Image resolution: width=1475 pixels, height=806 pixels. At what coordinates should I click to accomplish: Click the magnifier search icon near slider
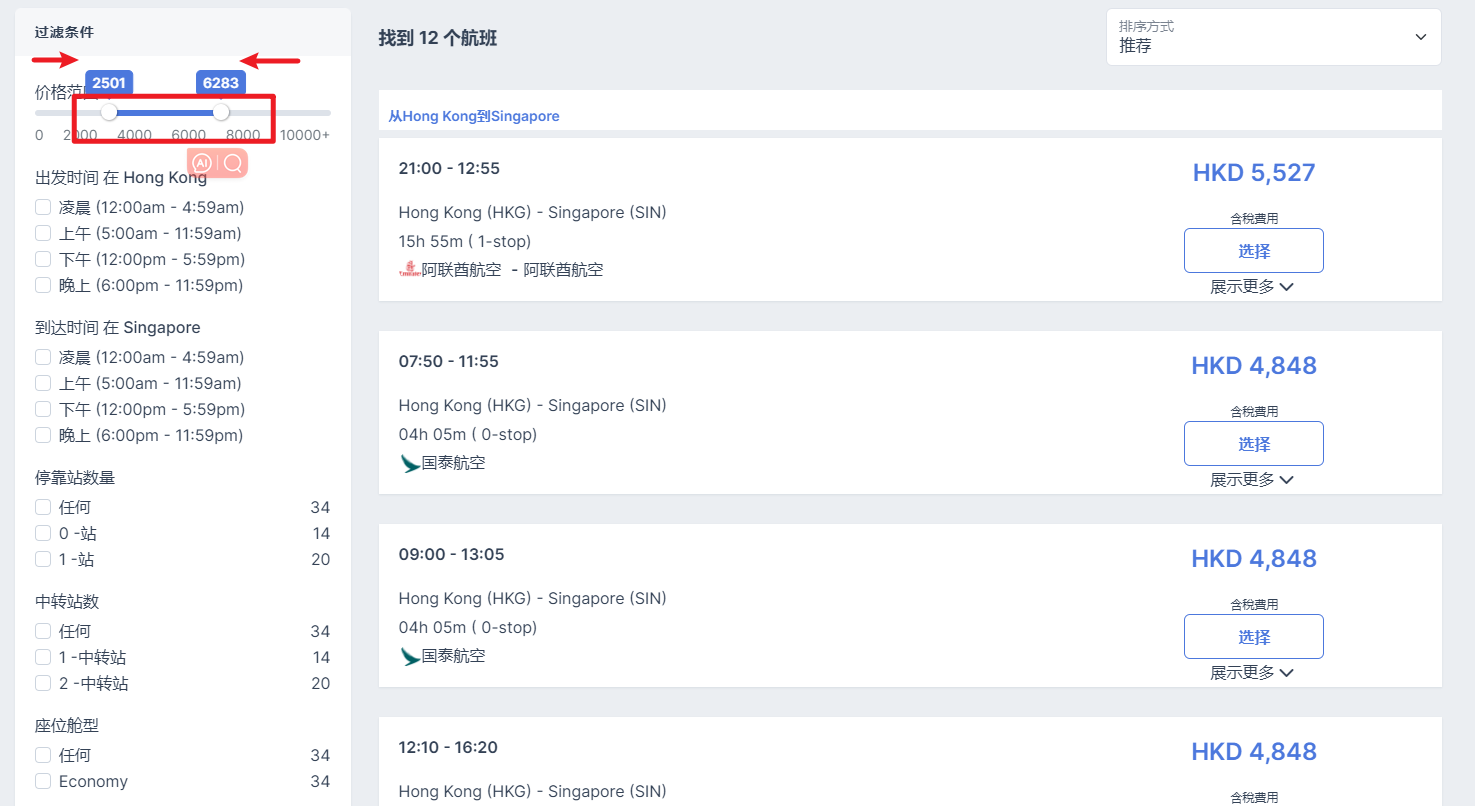pyautogui.click(x=233, y=163)
